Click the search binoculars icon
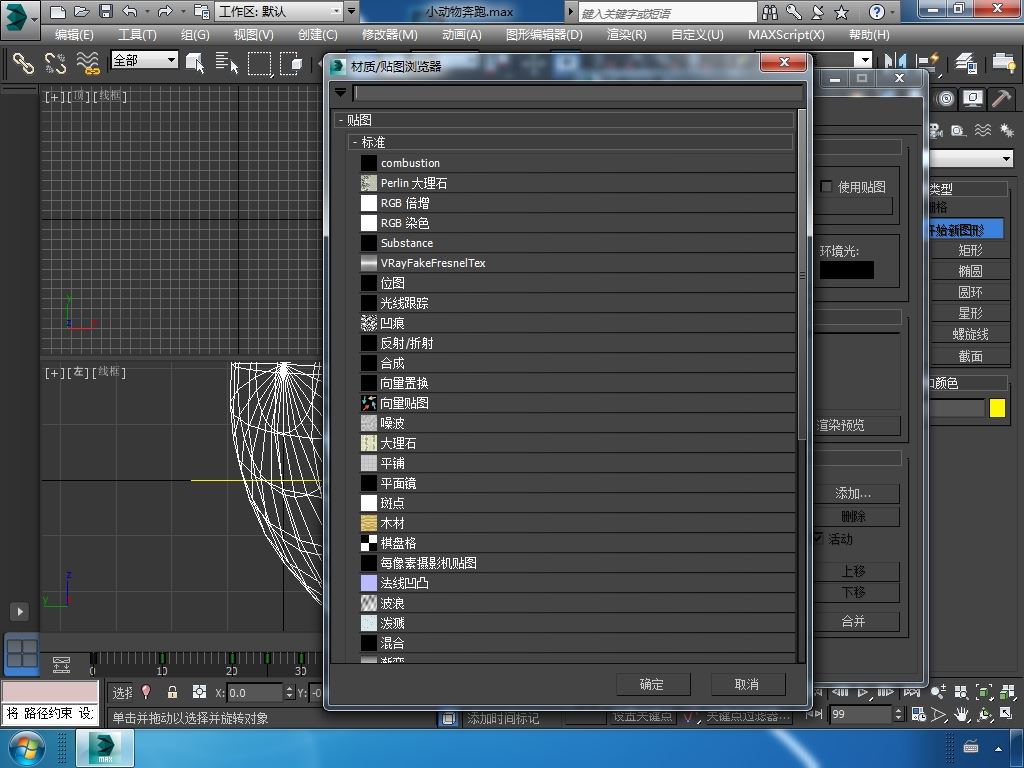1024x768 pixels. (770, 12)
